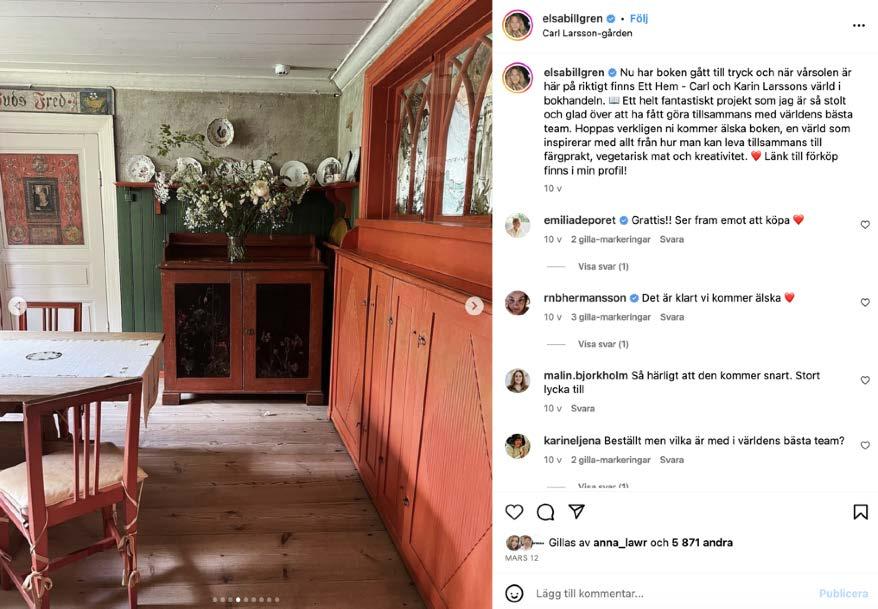Image resolution: width=878 pixels, height=609 pixels.
Task: Open Carl Larsson-gården location link
Action: 587,33
